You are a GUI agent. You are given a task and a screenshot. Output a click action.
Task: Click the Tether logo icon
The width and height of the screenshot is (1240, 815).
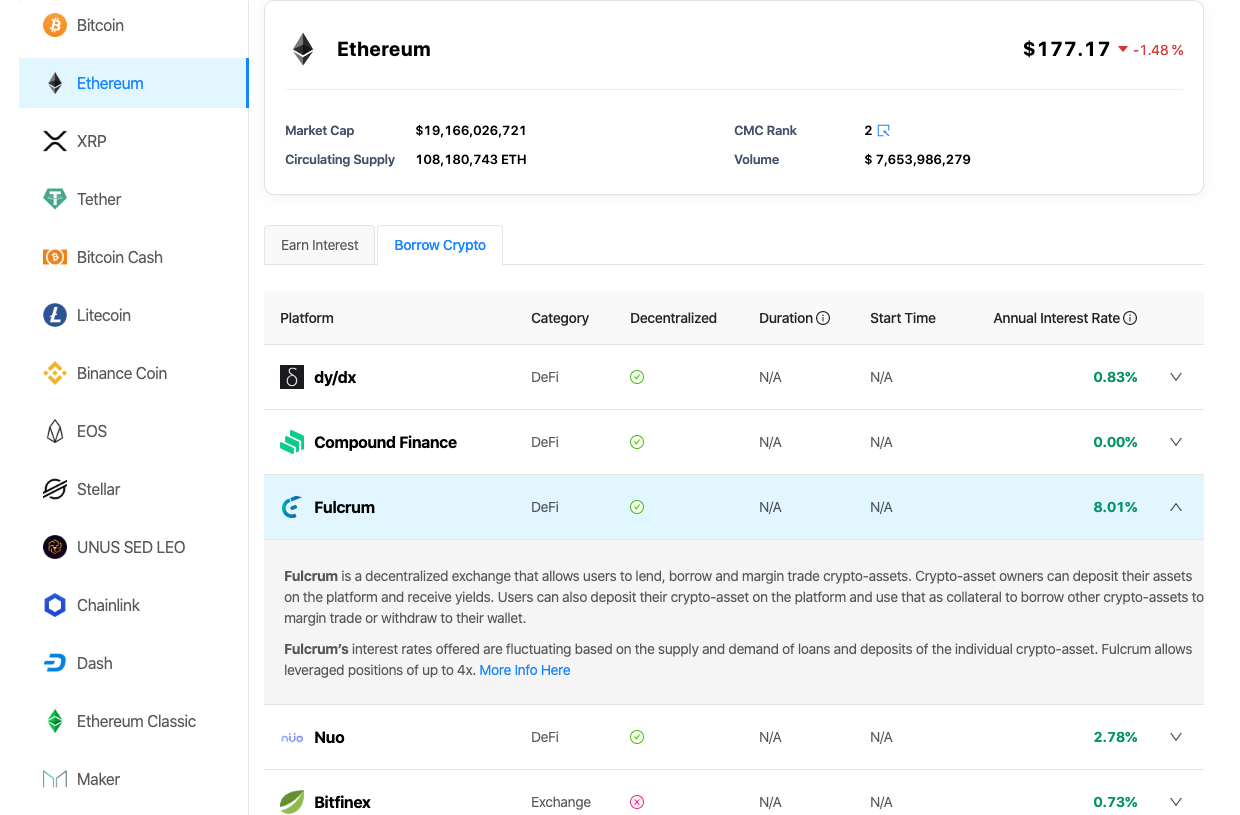[x=55, y=199]
